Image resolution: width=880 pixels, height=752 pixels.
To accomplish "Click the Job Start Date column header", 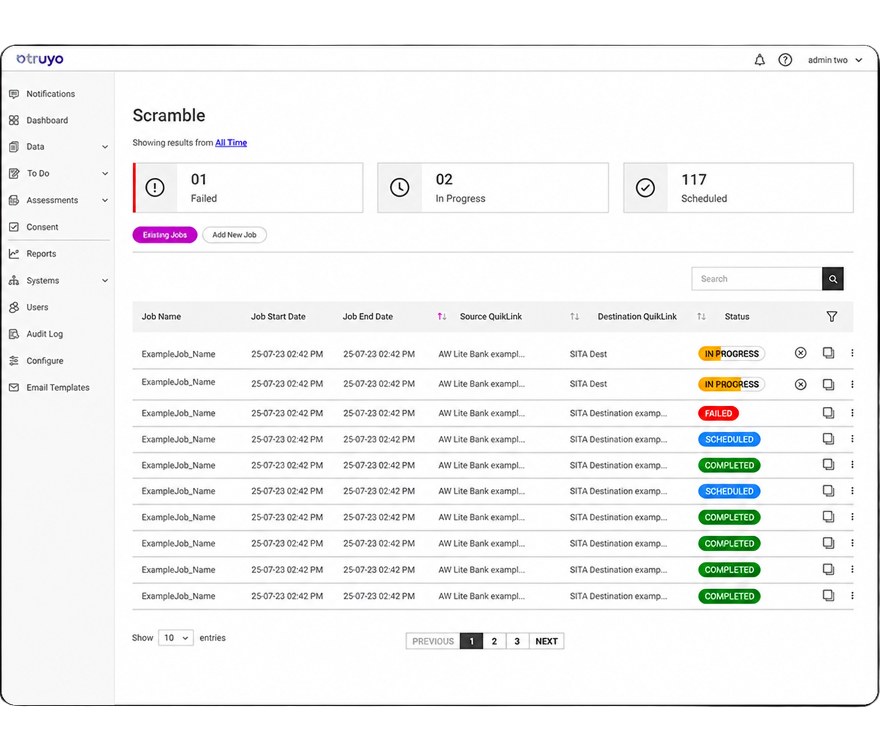I will click(x=278, y=317).
